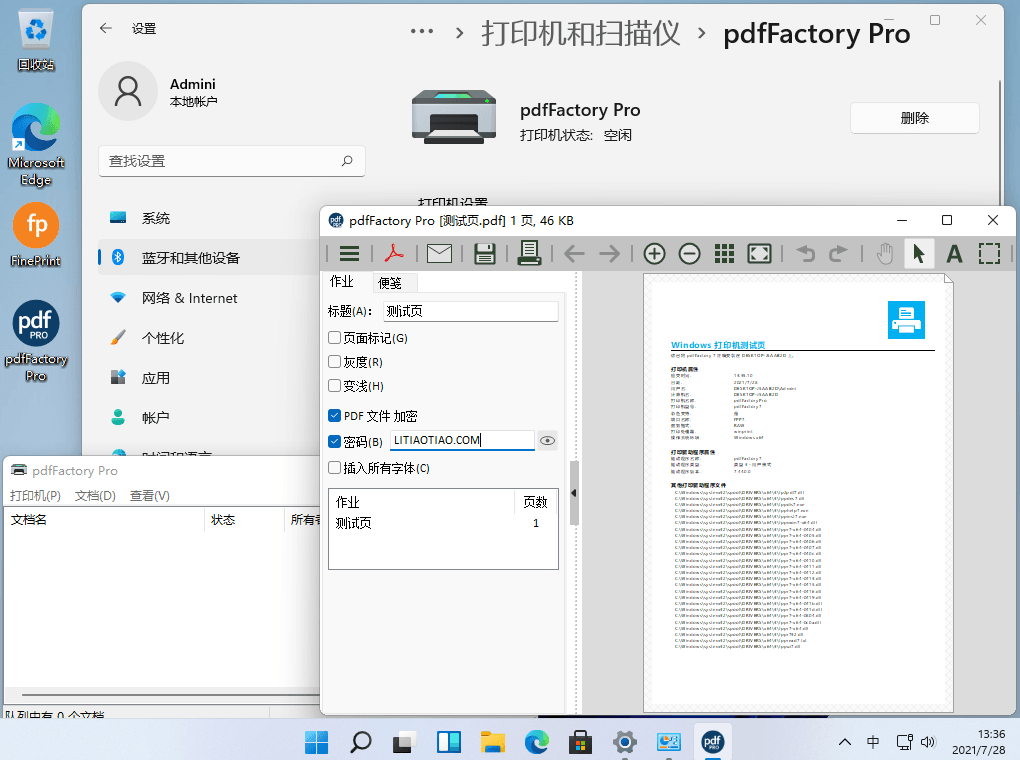Send PDF via email envelope icon
1020x760 pixels.
[439, 254]
